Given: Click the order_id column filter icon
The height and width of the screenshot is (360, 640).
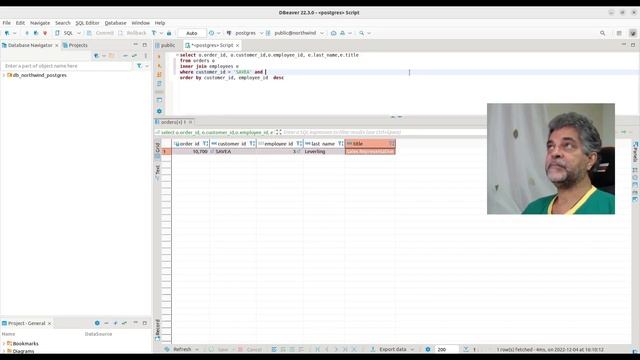Looking at the screenshot, I should (205, 144).
